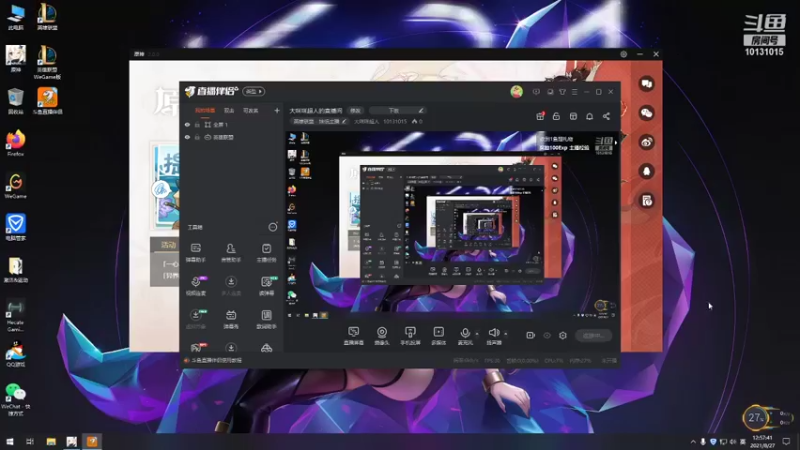This screenshot has height=450, width=800.
Task: Open the lyrics assistant tool in toolbox
Action: coord(266,319)
